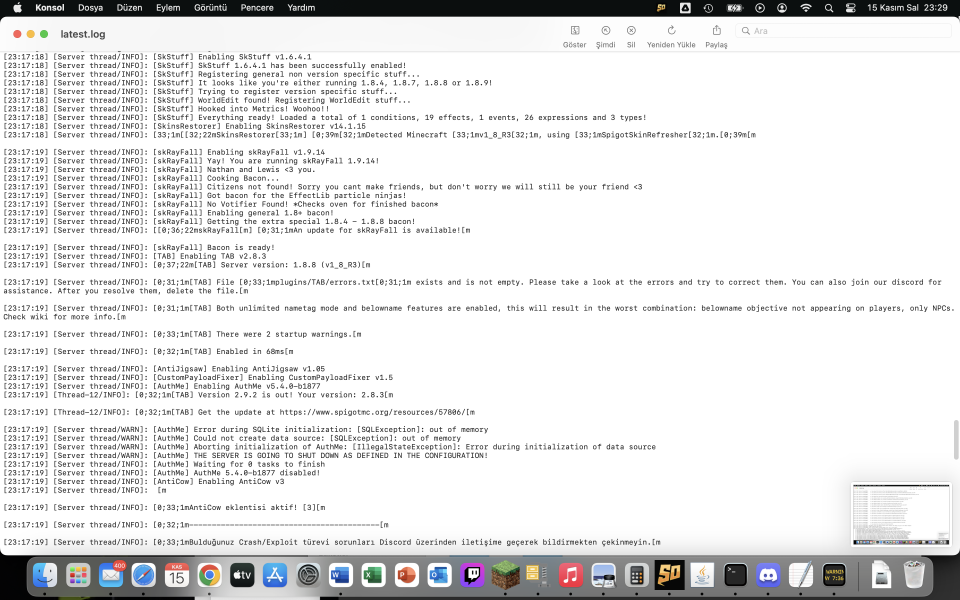Open the Dosya menu
The height and width of the screenshot is (600, 960).
(91, 8)
